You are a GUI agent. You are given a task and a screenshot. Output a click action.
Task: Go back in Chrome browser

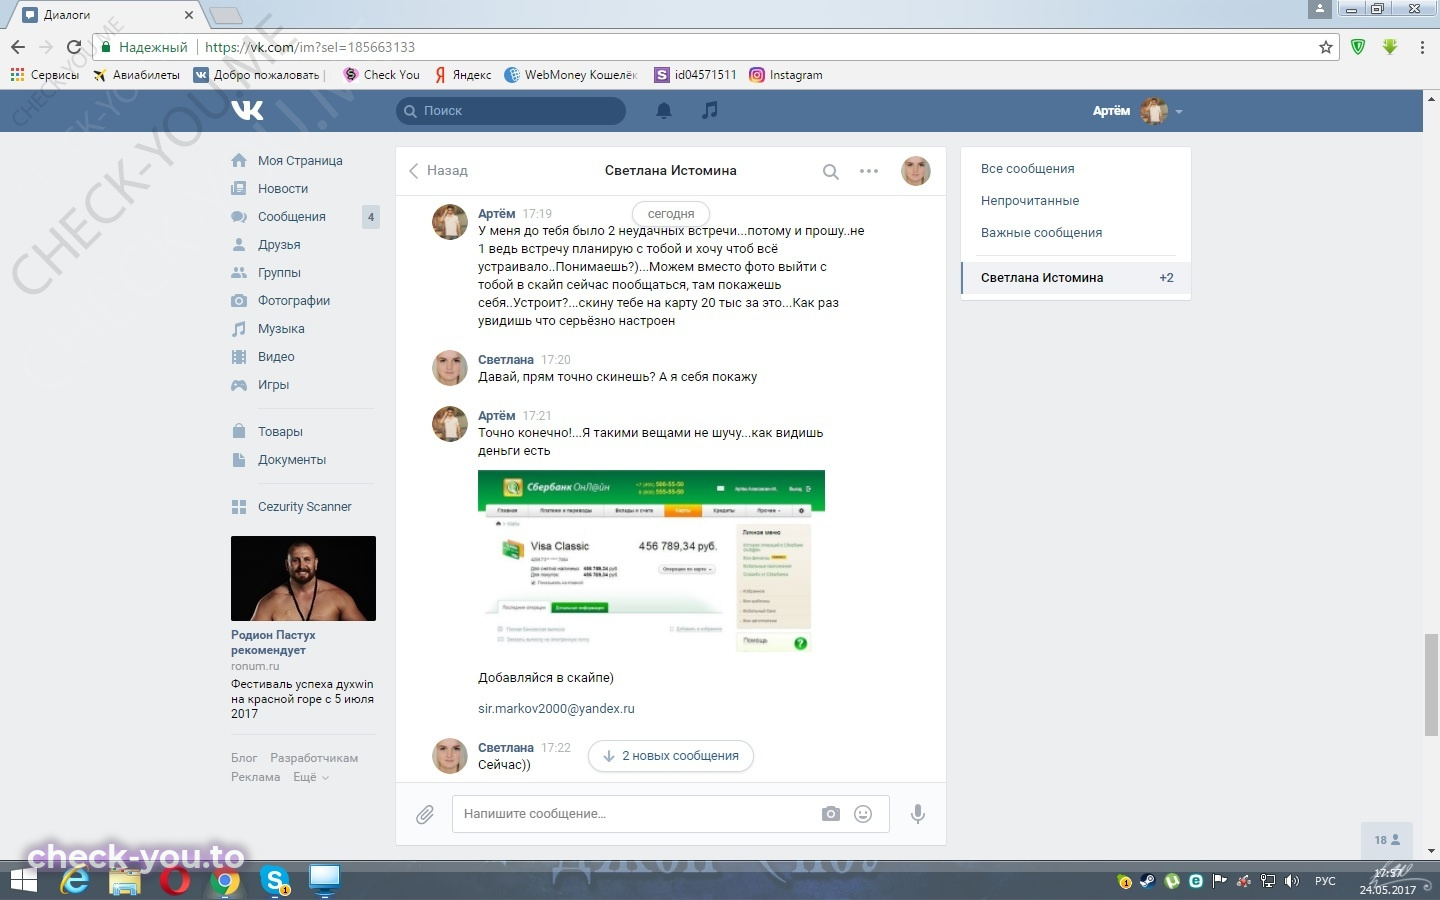click(x=18, y=47)
